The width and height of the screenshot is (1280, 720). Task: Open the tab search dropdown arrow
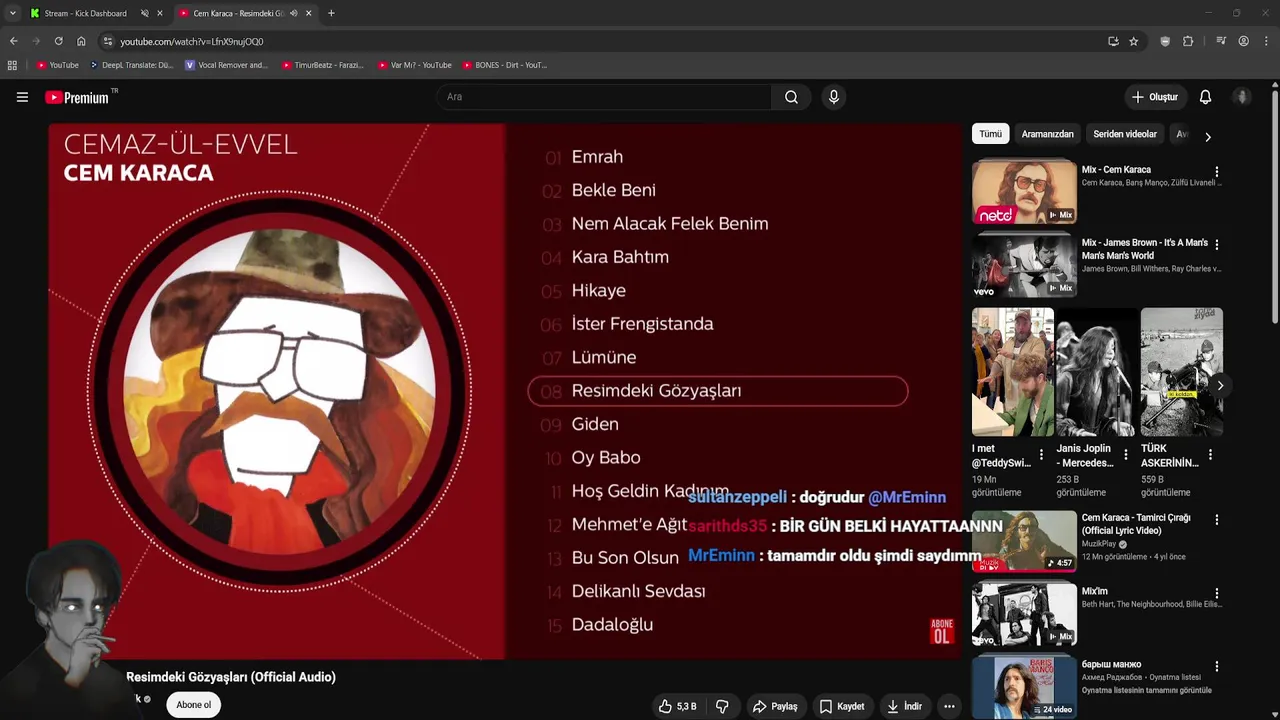point(12,13)
